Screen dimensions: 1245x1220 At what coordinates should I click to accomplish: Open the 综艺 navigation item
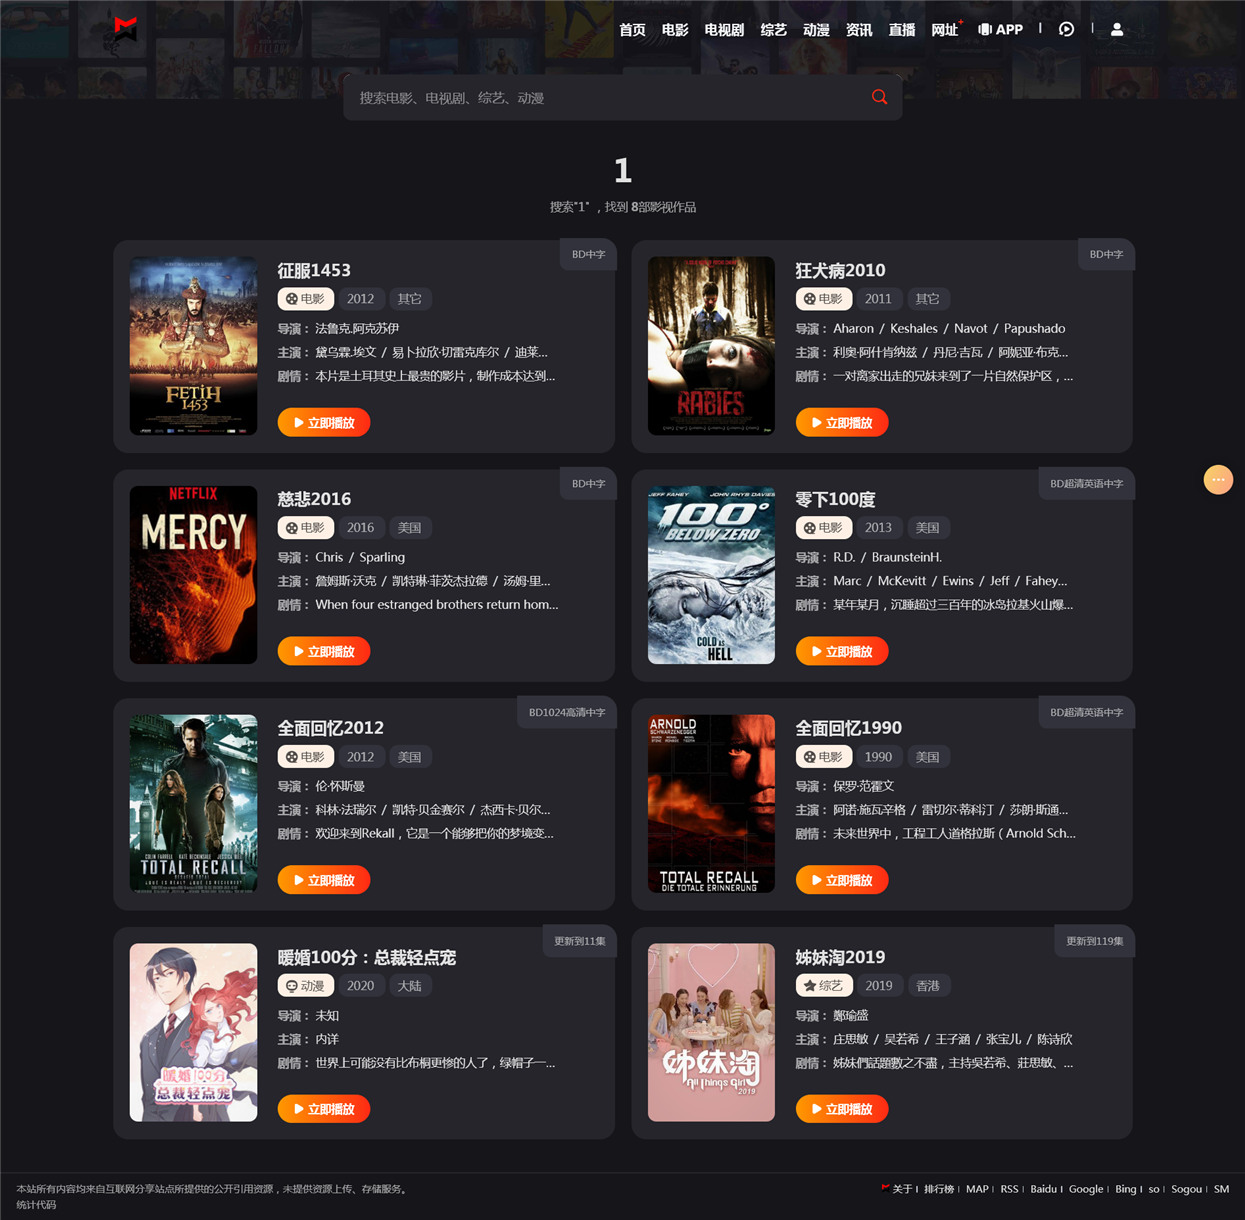click(773, 30)
